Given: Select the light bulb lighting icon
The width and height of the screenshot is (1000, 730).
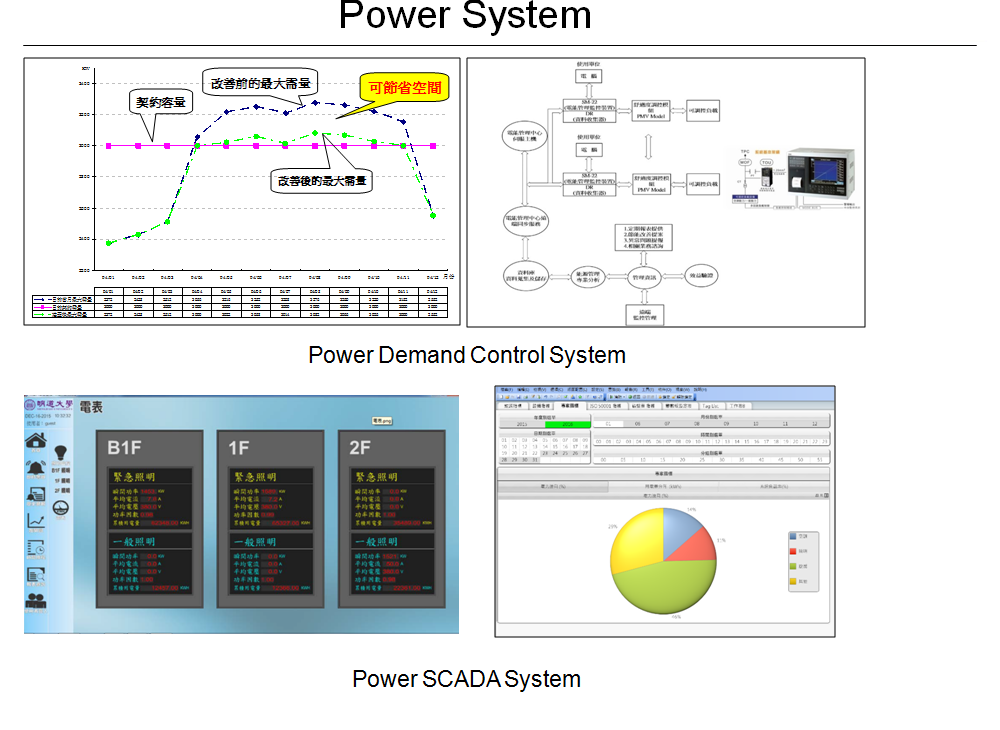Looking at the screenshot, I should tap(61, 453).
